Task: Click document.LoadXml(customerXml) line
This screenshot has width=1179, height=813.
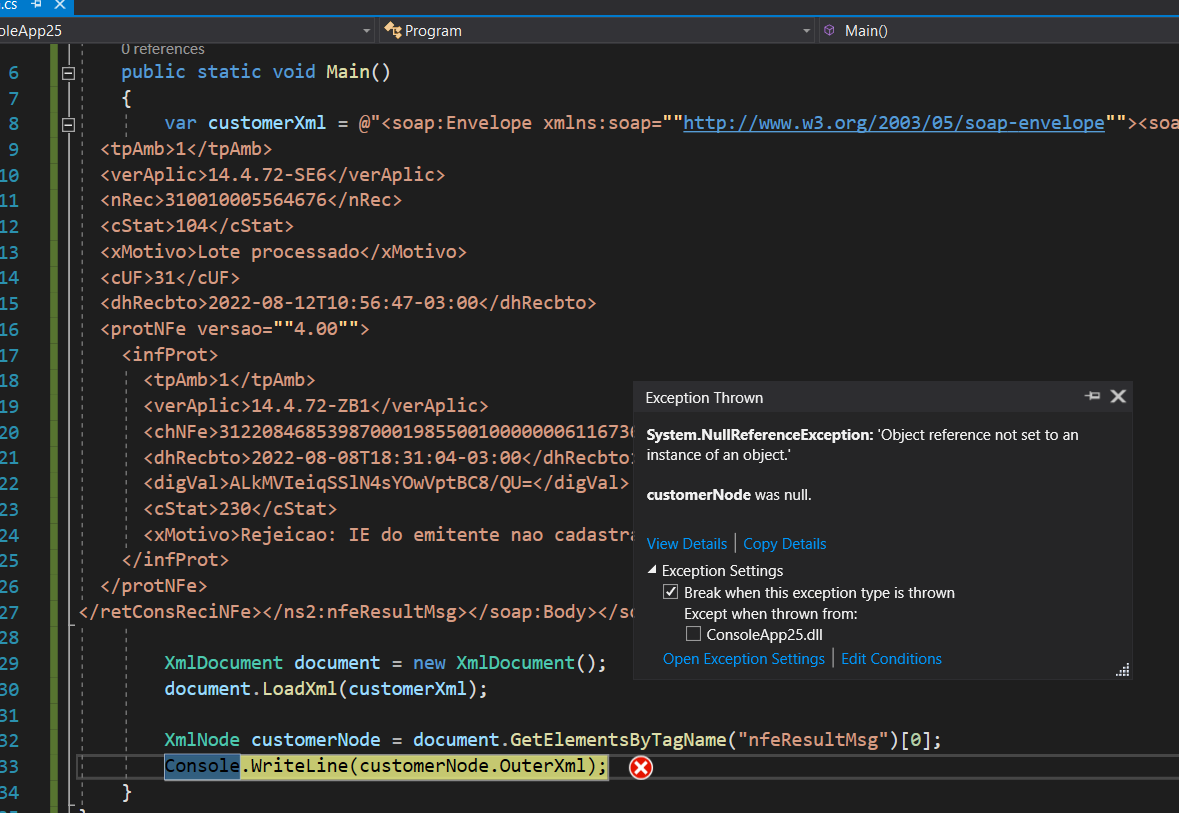Action: tap(326, 689)
